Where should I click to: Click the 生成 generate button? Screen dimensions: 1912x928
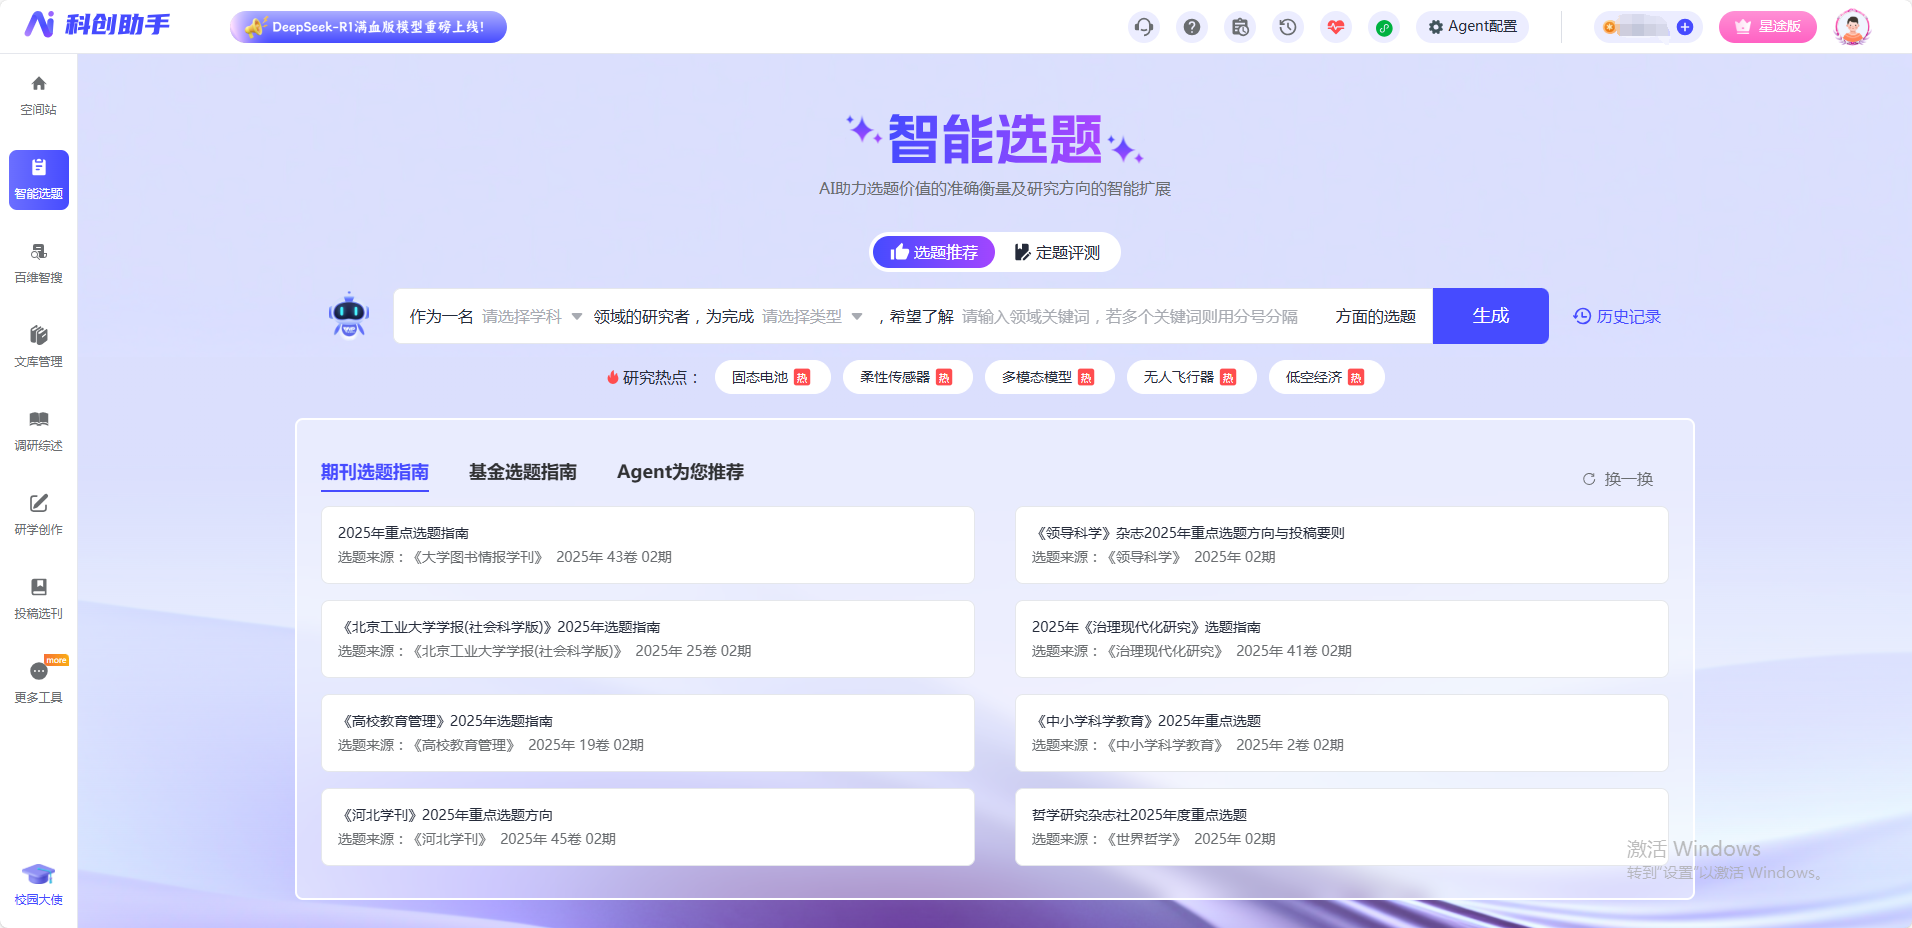1490,316
